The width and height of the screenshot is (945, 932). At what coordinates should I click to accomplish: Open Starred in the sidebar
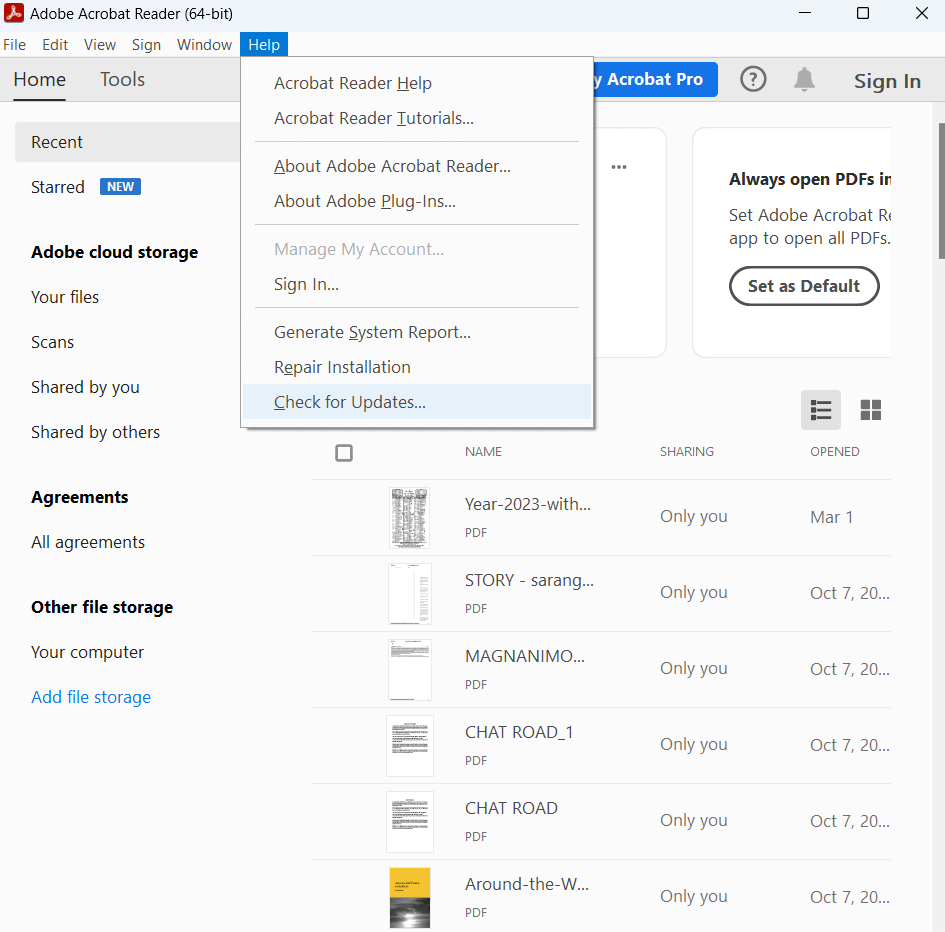click(58, 187)
